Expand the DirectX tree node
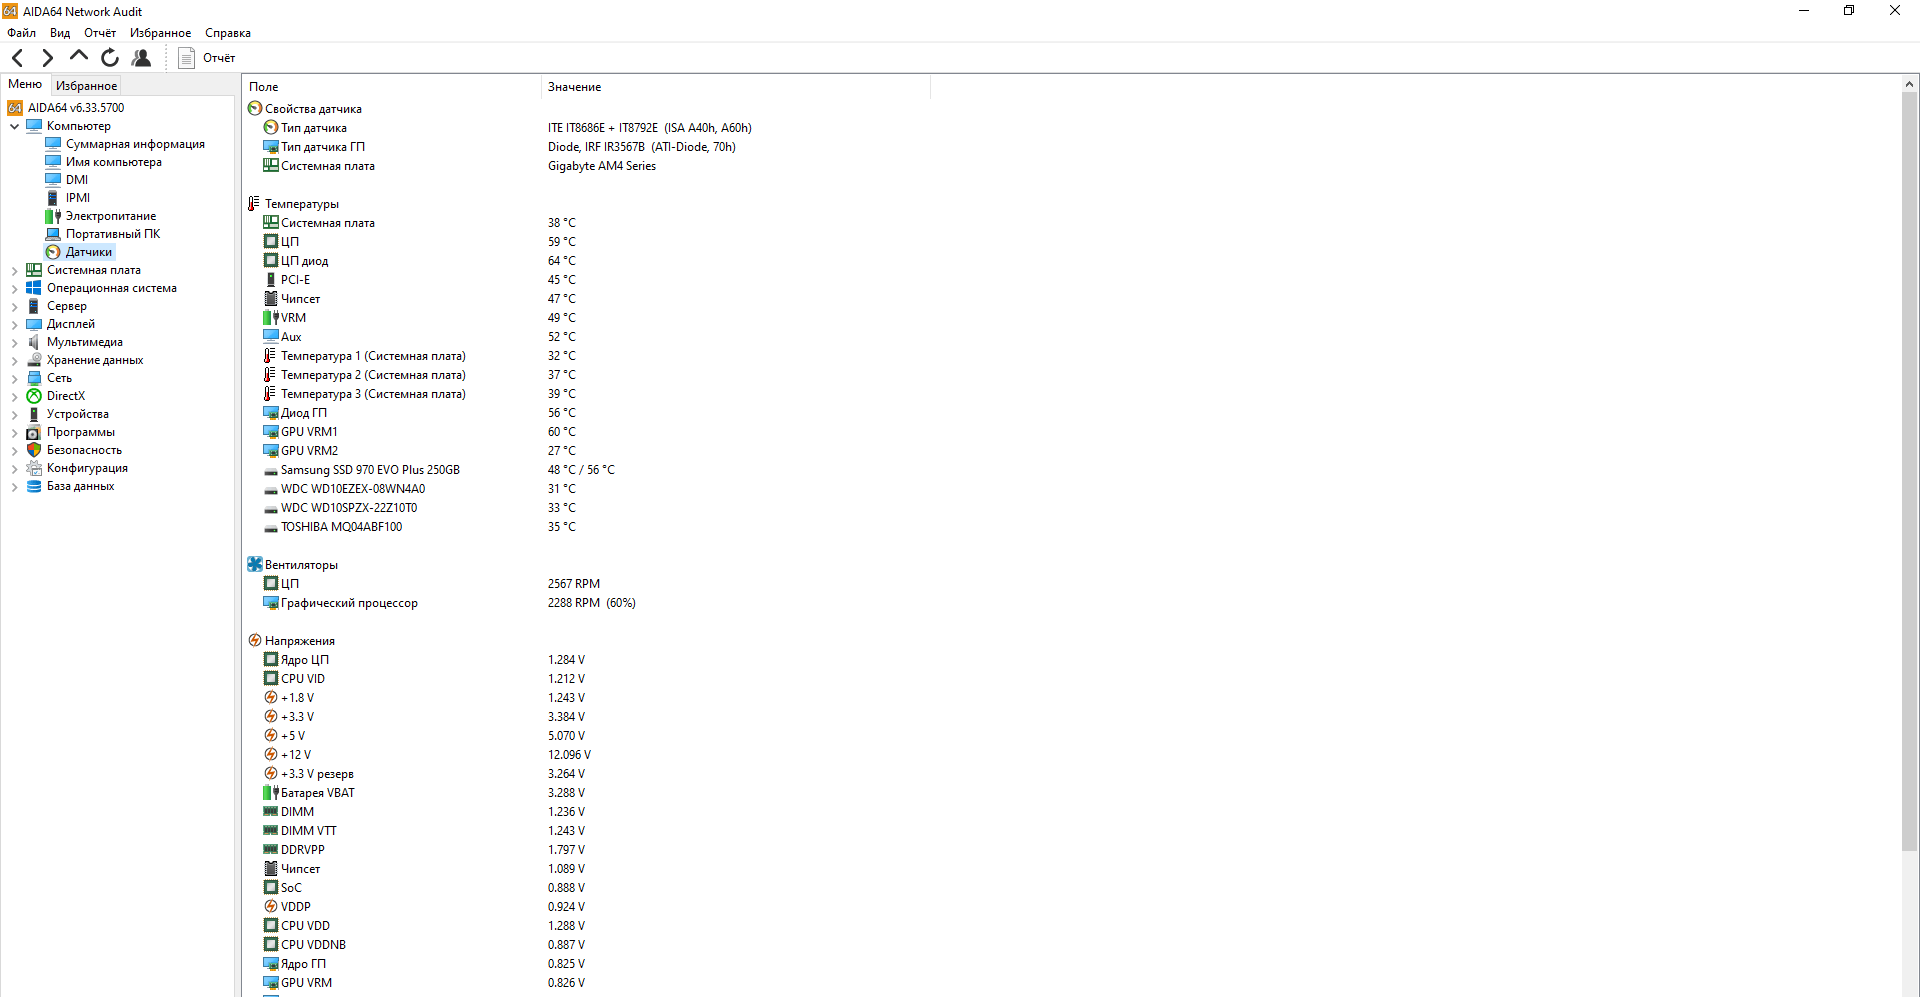The height and width of the screenshot is (997, 1920). [14, 396]
